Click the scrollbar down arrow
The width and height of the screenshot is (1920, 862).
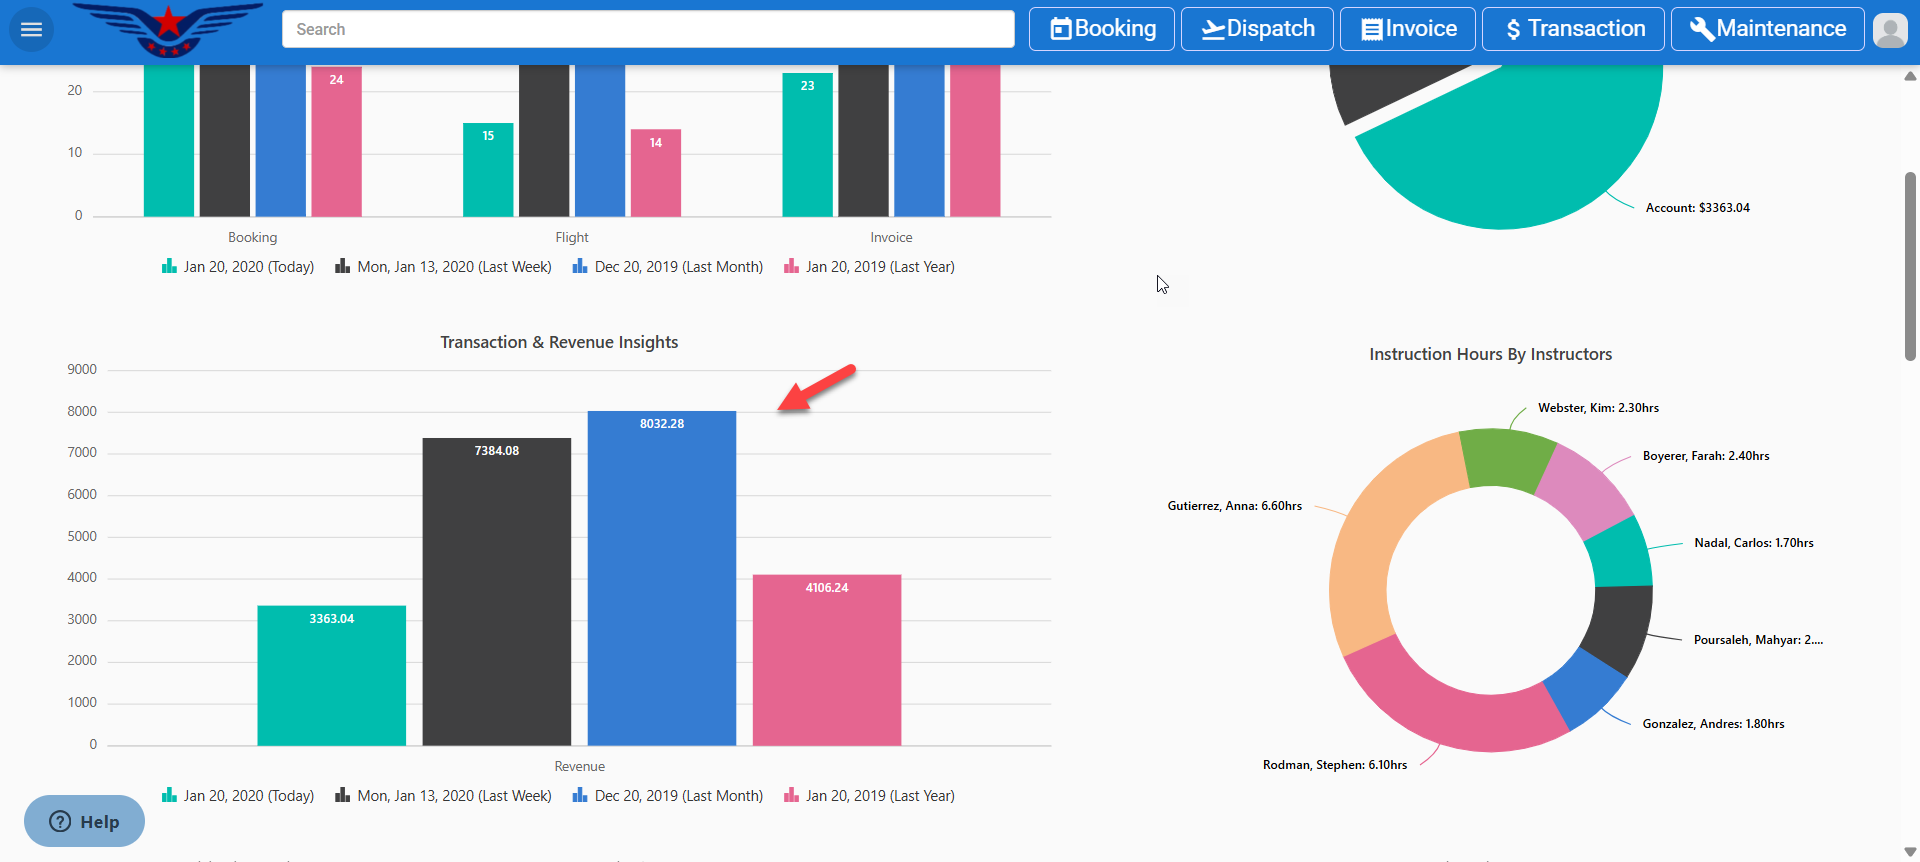[1910, 852]
